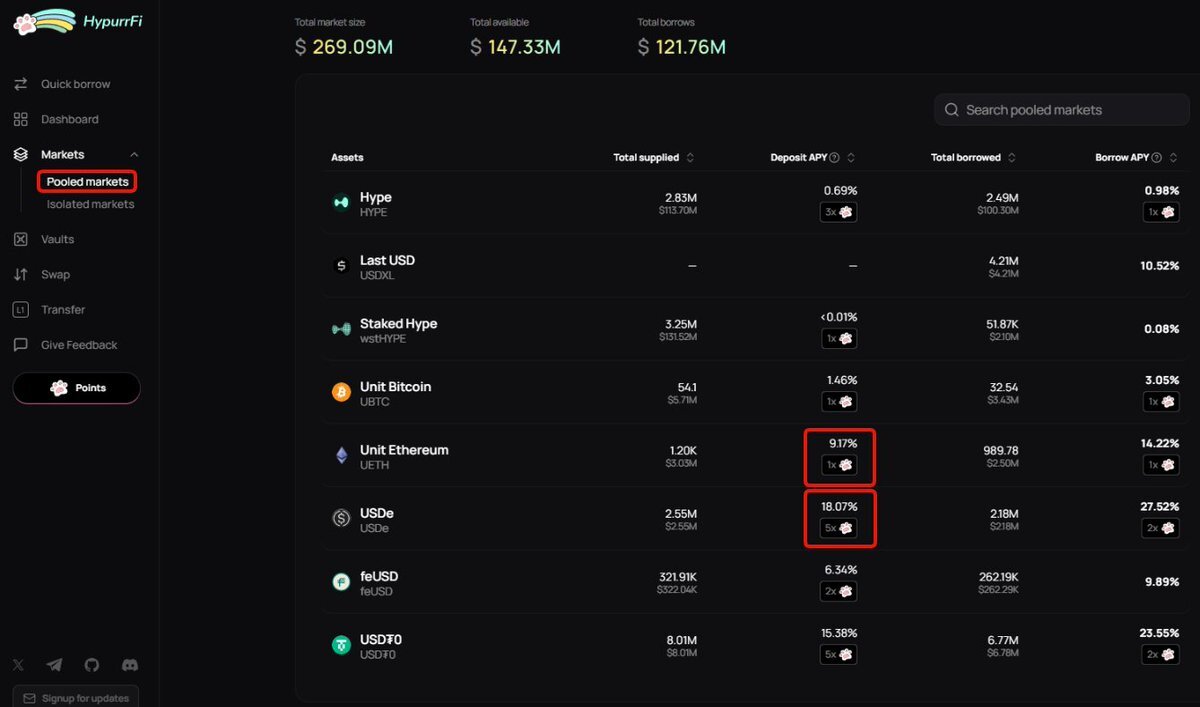Image resolution: width=1200 pixels, height=707 pixels.
Task: Click Hype deposit 3x points badge
Action: coord(839,212)
